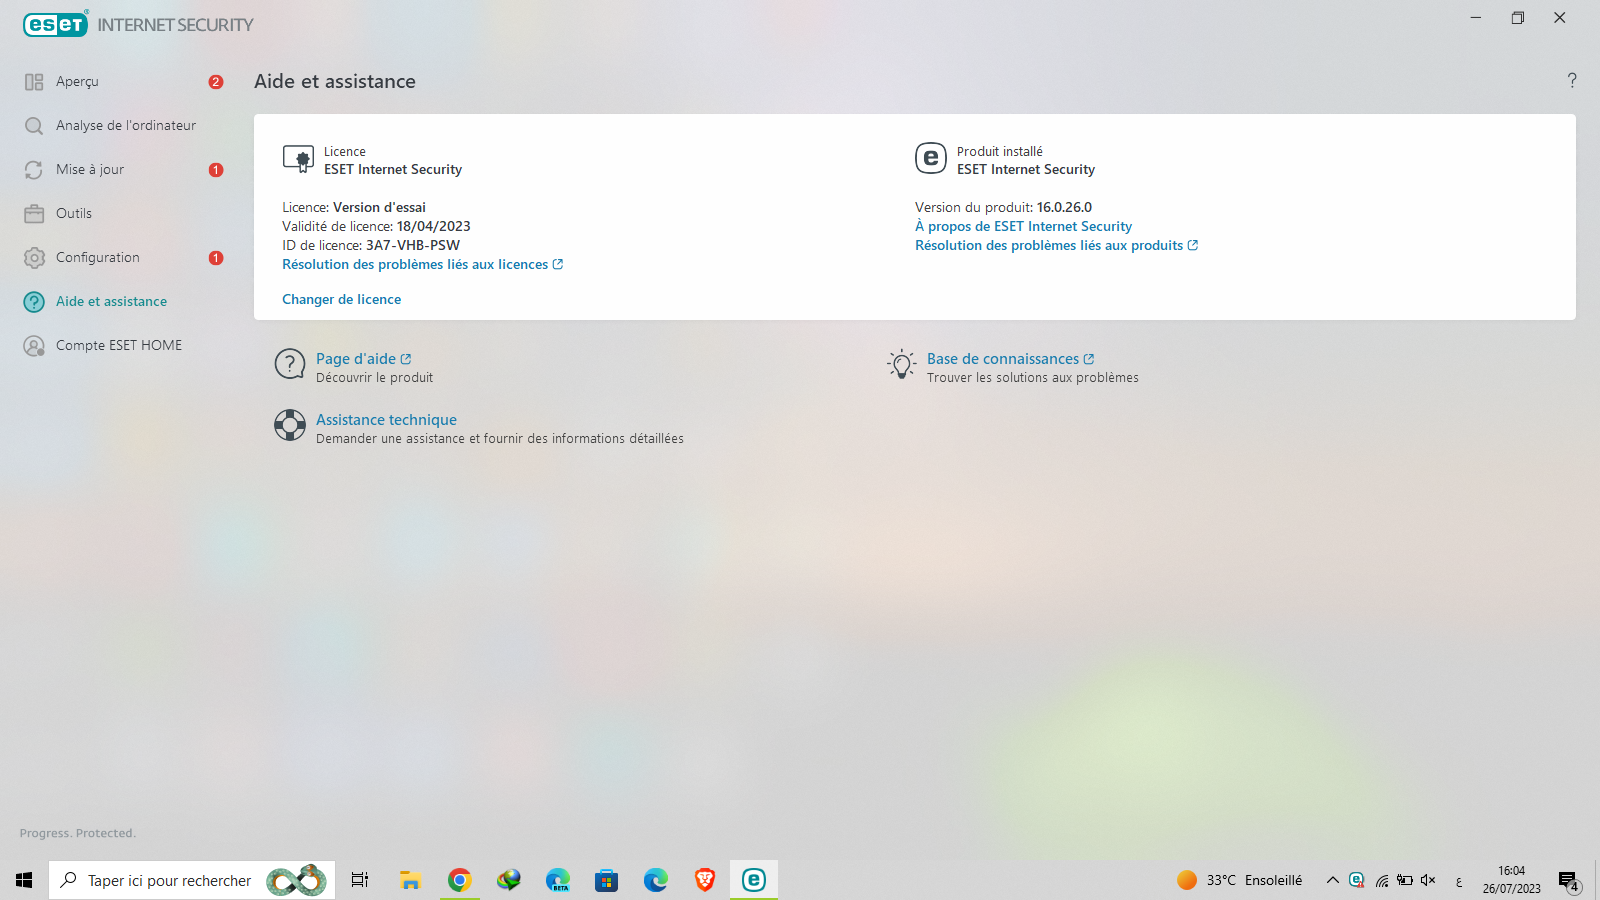Click product version 16.0.26.0 text
Image resolution: width=1600 pixels, height=900 pixels.
click(1064, 208)
